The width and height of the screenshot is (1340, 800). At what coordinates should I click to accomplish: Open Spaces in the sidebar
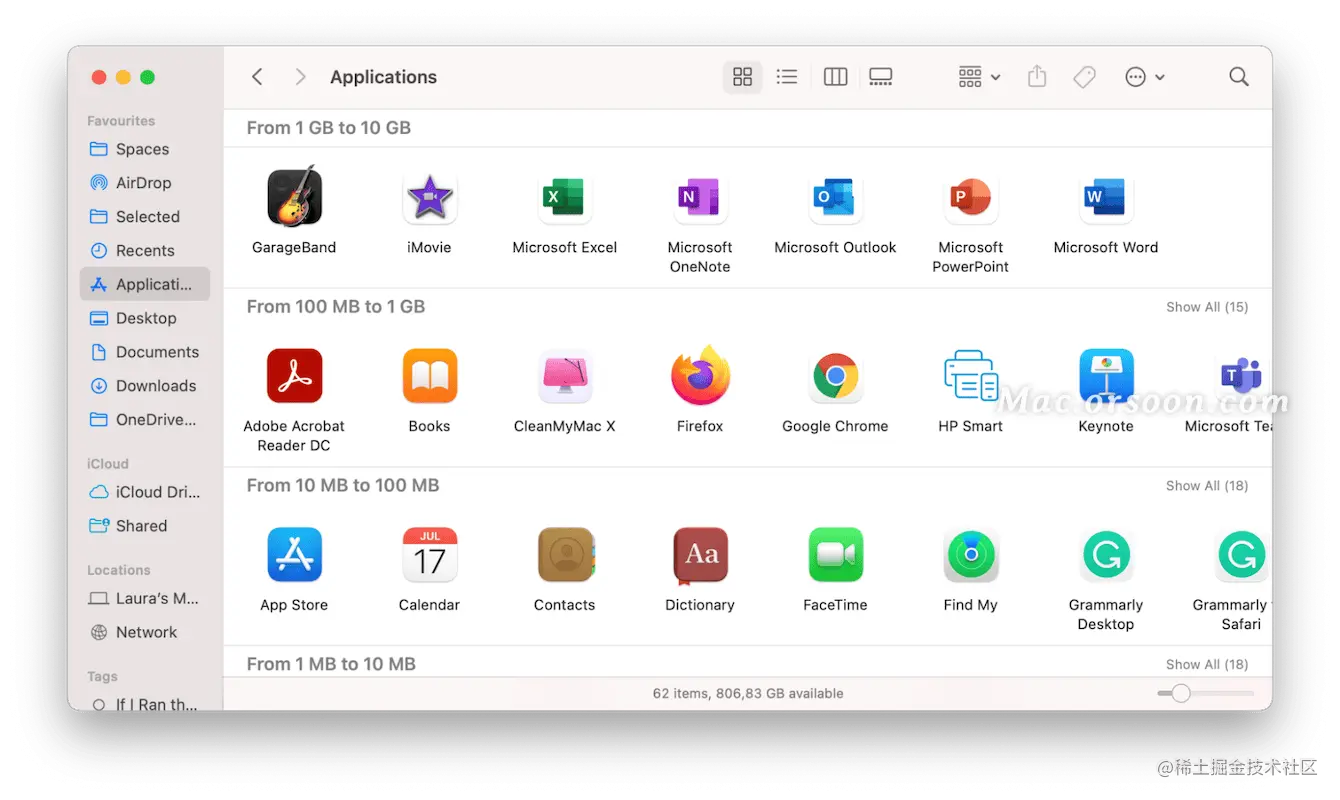(x=145, y=149)
